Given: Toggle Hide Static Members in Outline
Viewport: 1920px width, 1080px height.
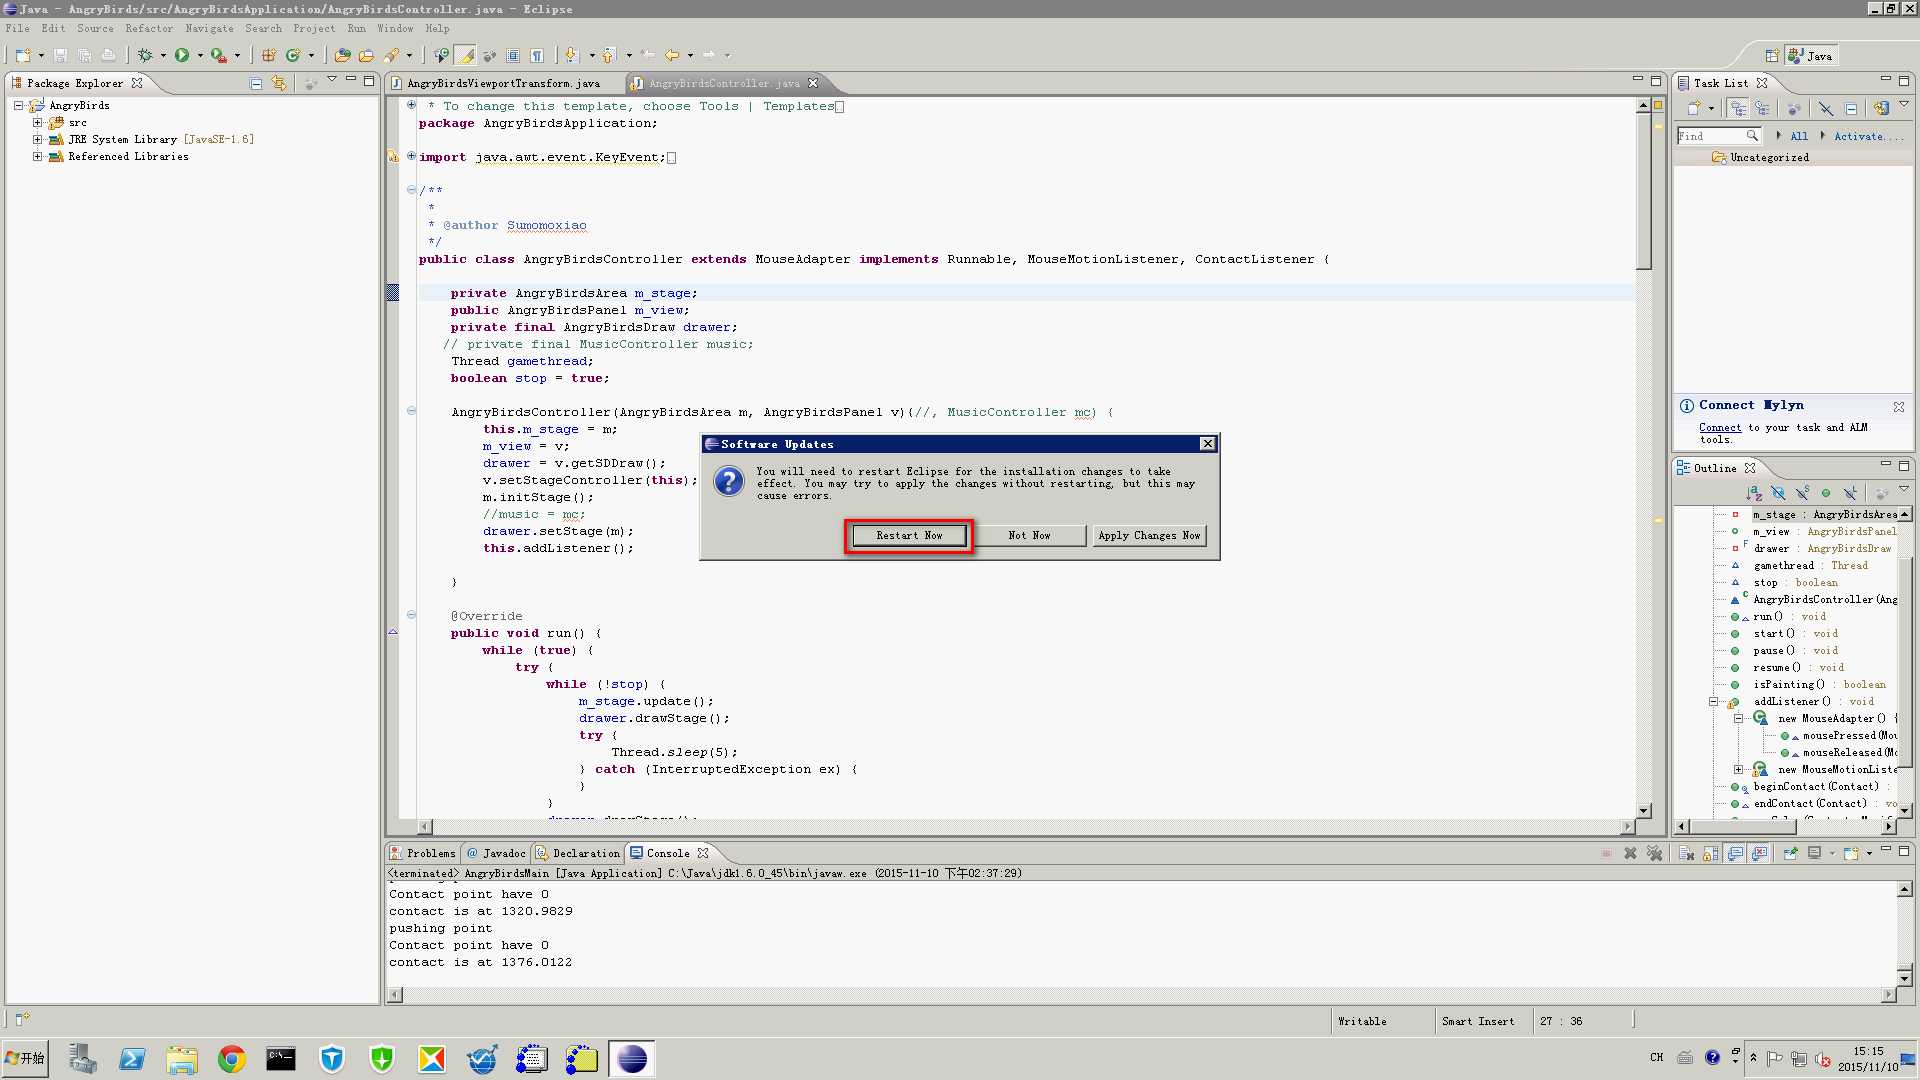Looking at the screenshot, I should pos(1802,493).
